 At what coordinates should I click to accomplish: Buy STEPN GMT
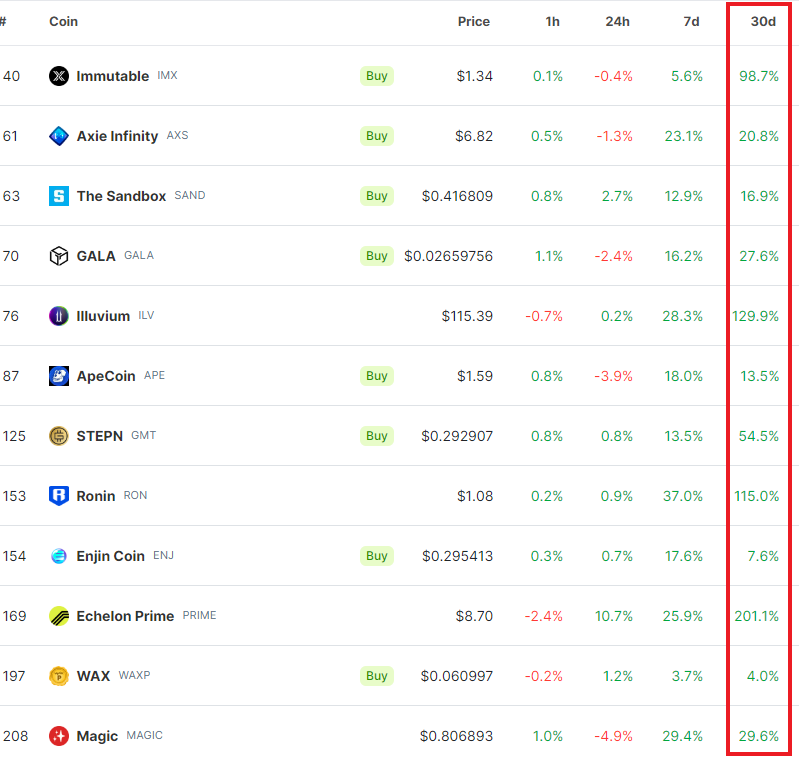pos(377,436)
